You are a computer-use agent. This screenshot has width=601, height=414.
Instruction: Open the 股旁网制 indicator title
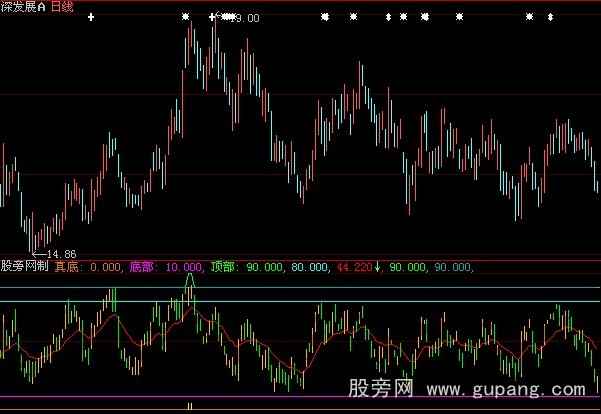point(25,268)
